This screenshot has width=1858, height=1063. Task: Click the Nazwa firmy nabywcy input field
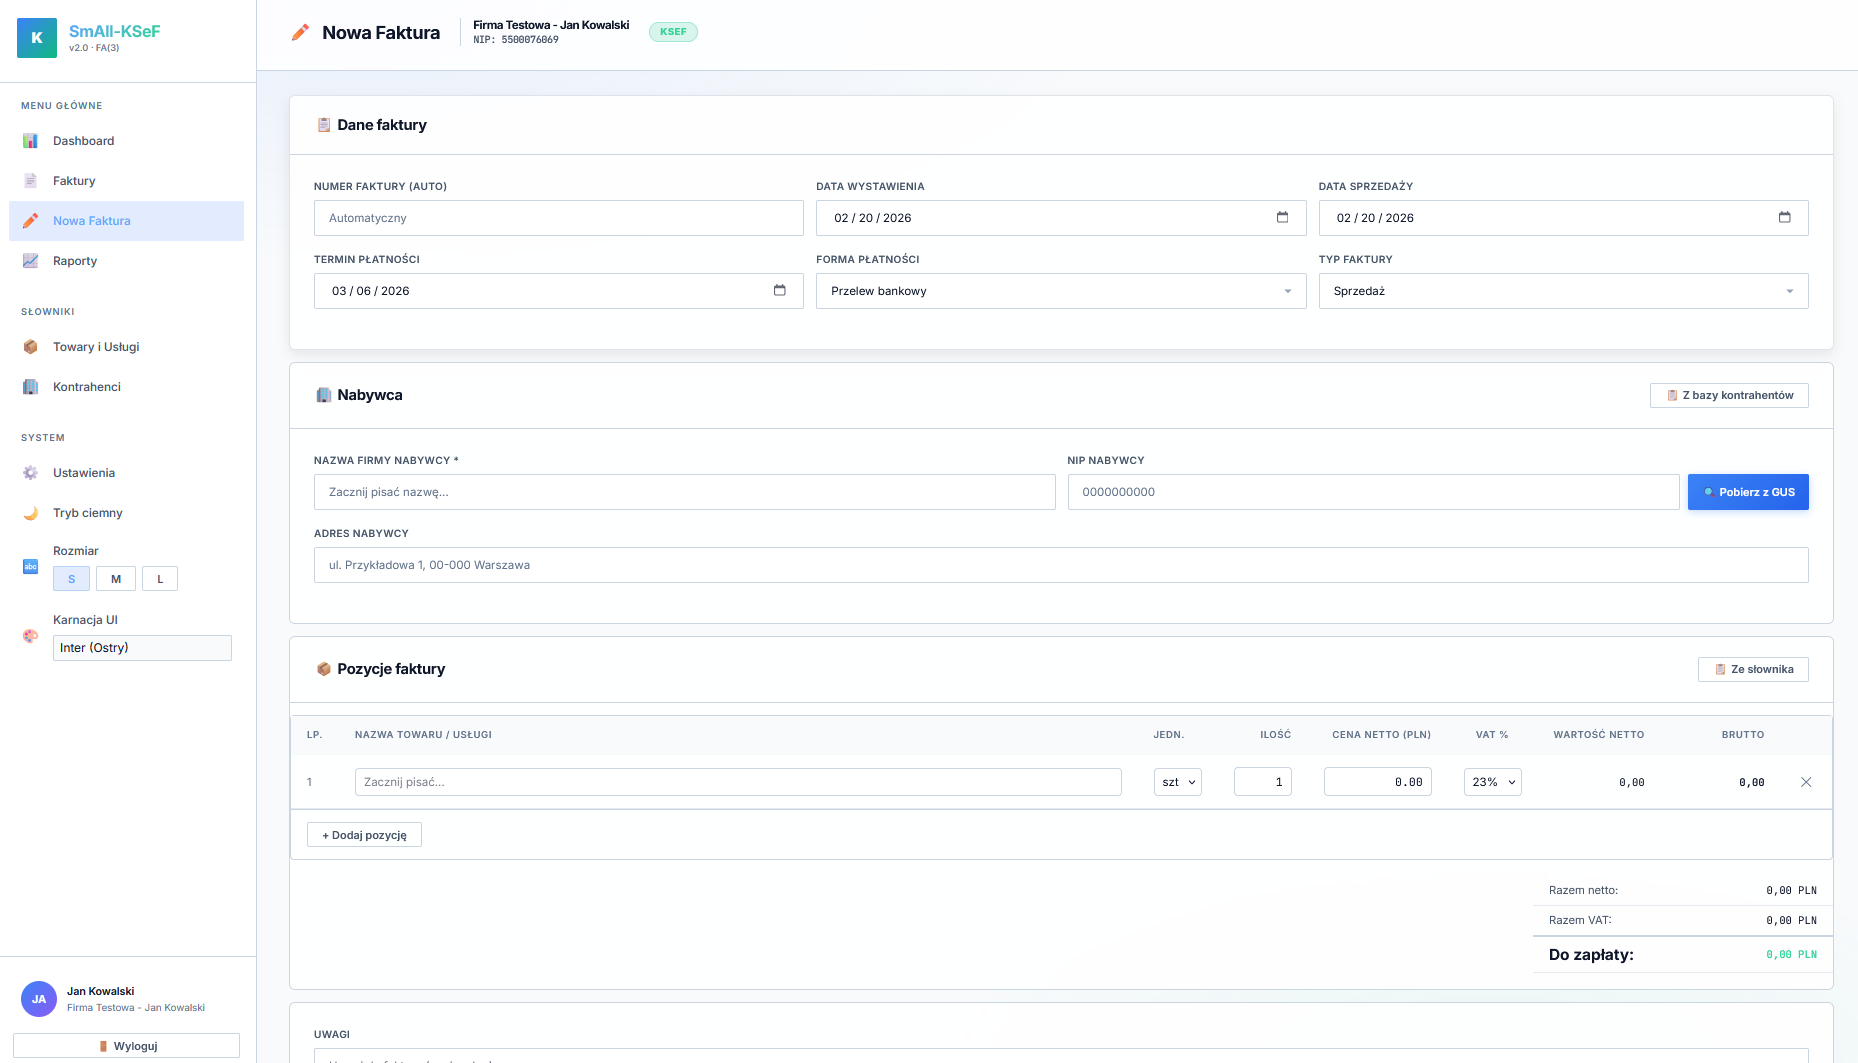684,492
